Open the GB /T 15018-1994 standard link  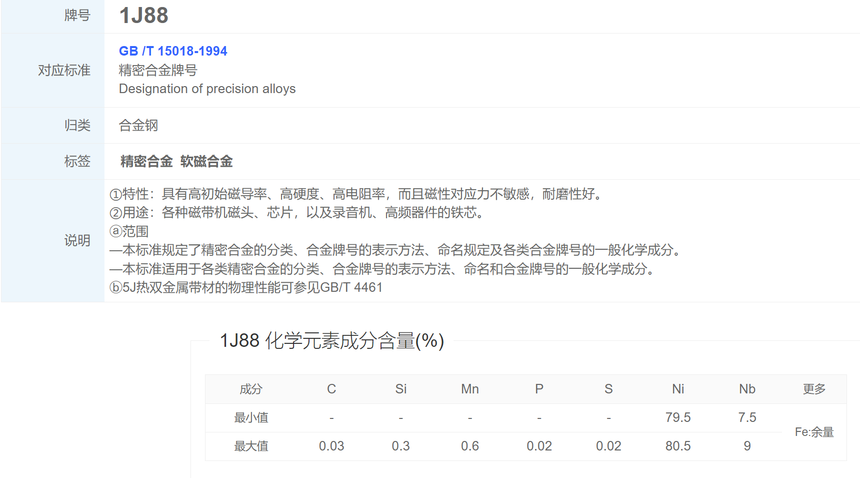(x=173, y=51)
